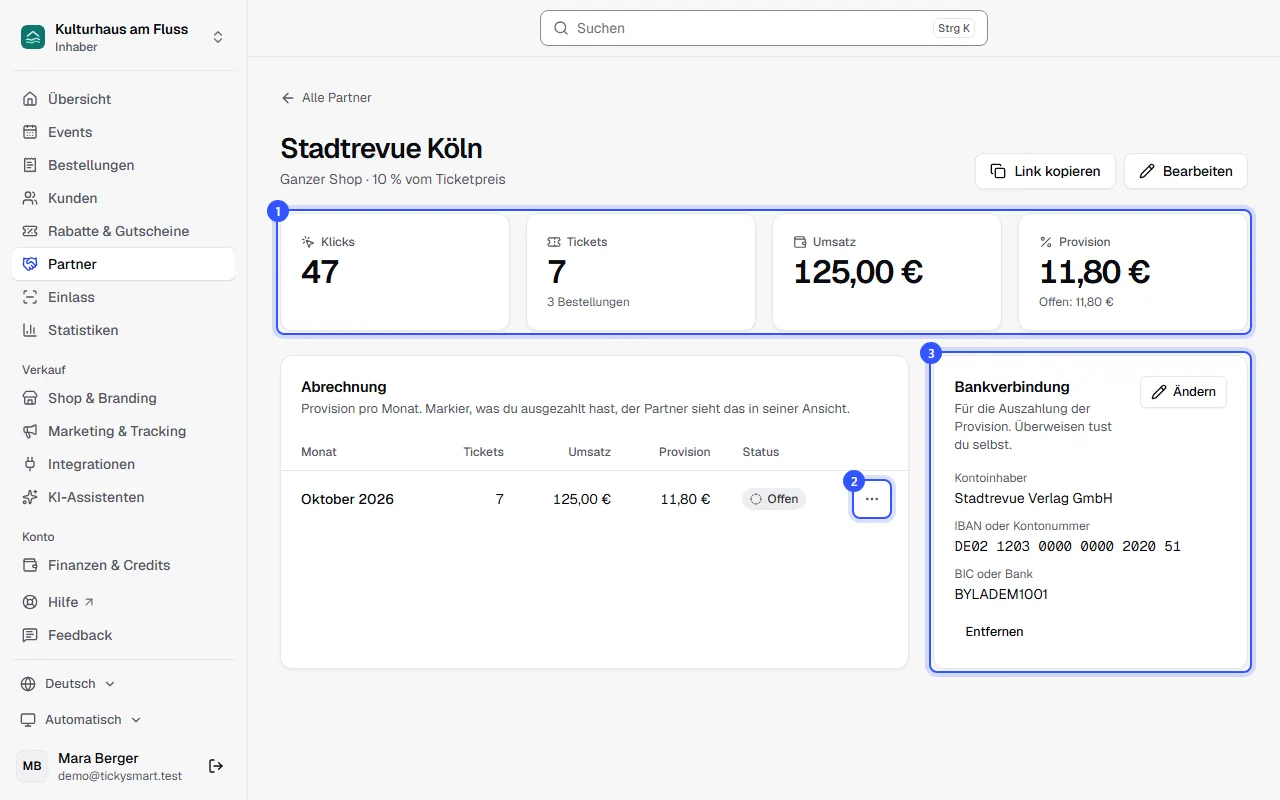Click the Kulturhaus am Fluss logo icon

click(x=33, y=37)
